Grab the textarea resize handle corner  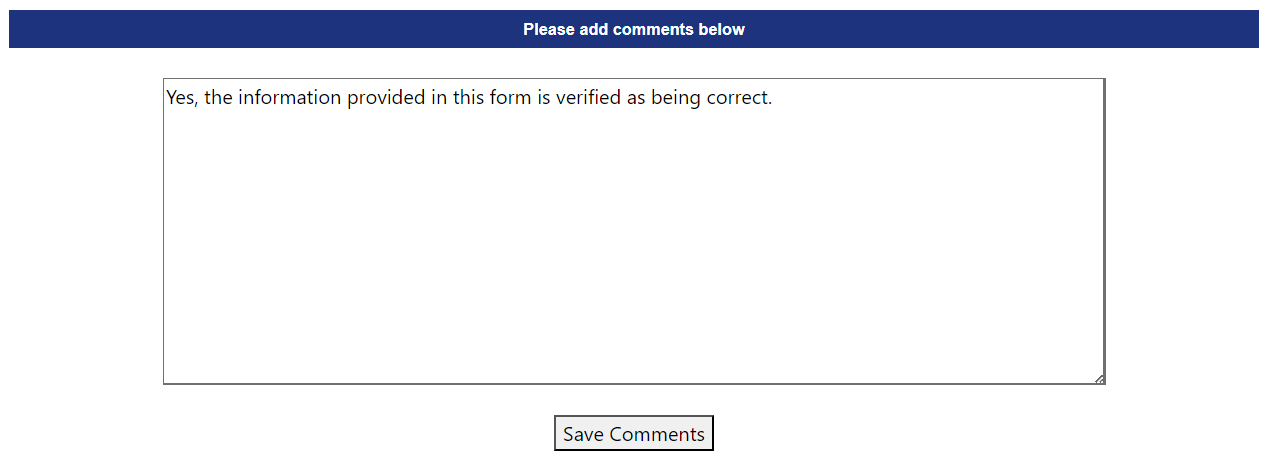[1099, 378]
